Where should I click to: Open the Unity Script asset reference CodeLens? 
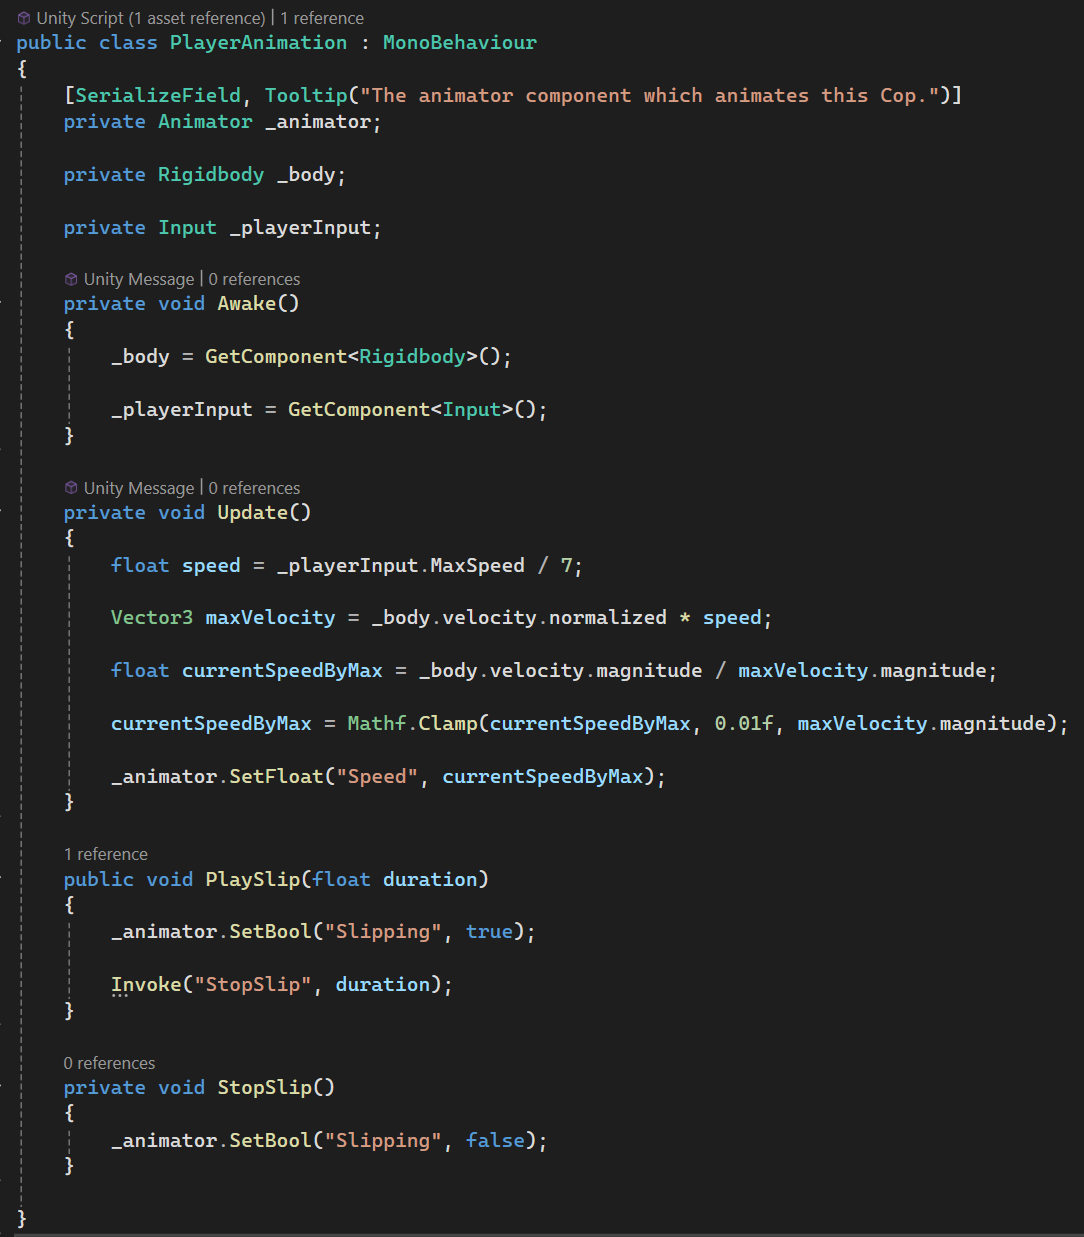(150, 18)
